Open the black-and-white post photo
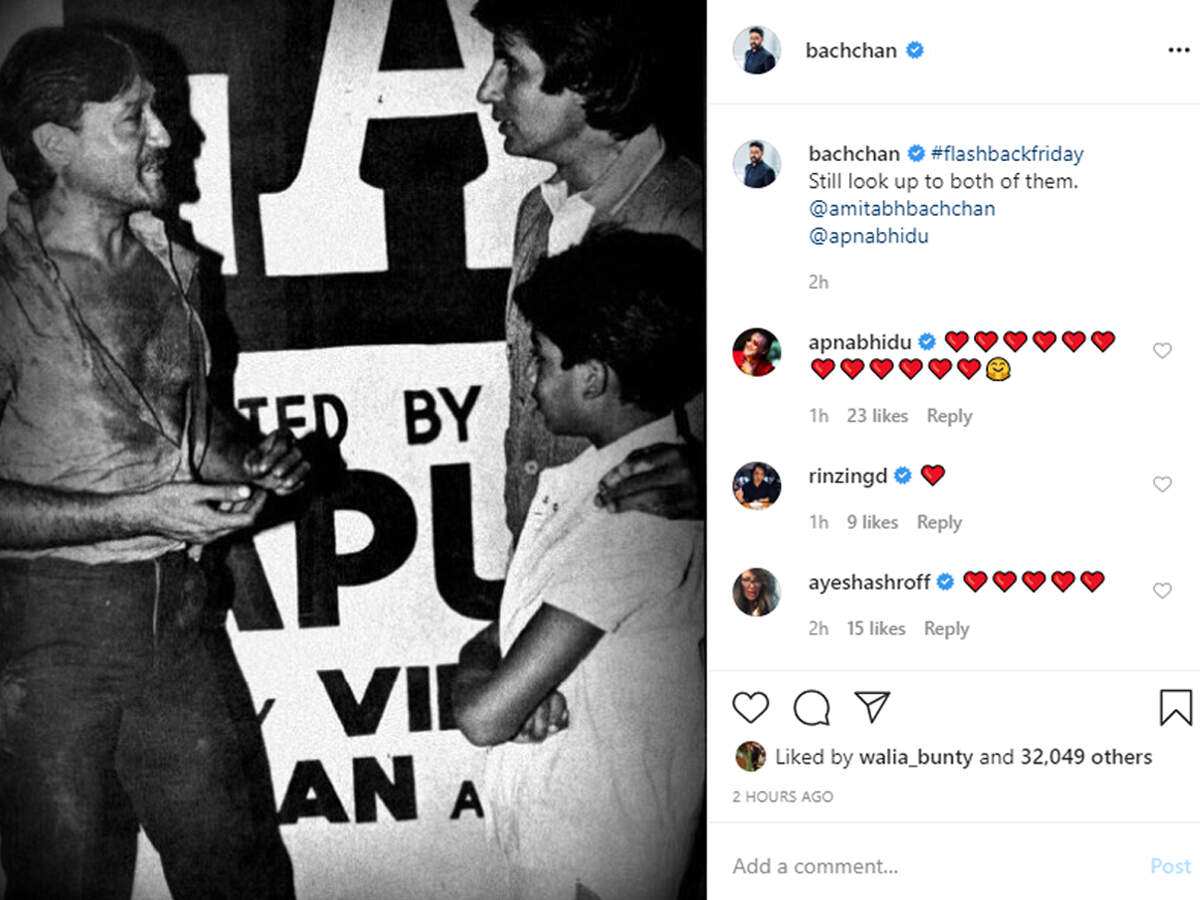1200x900 pixels. (x=352, y=450)
